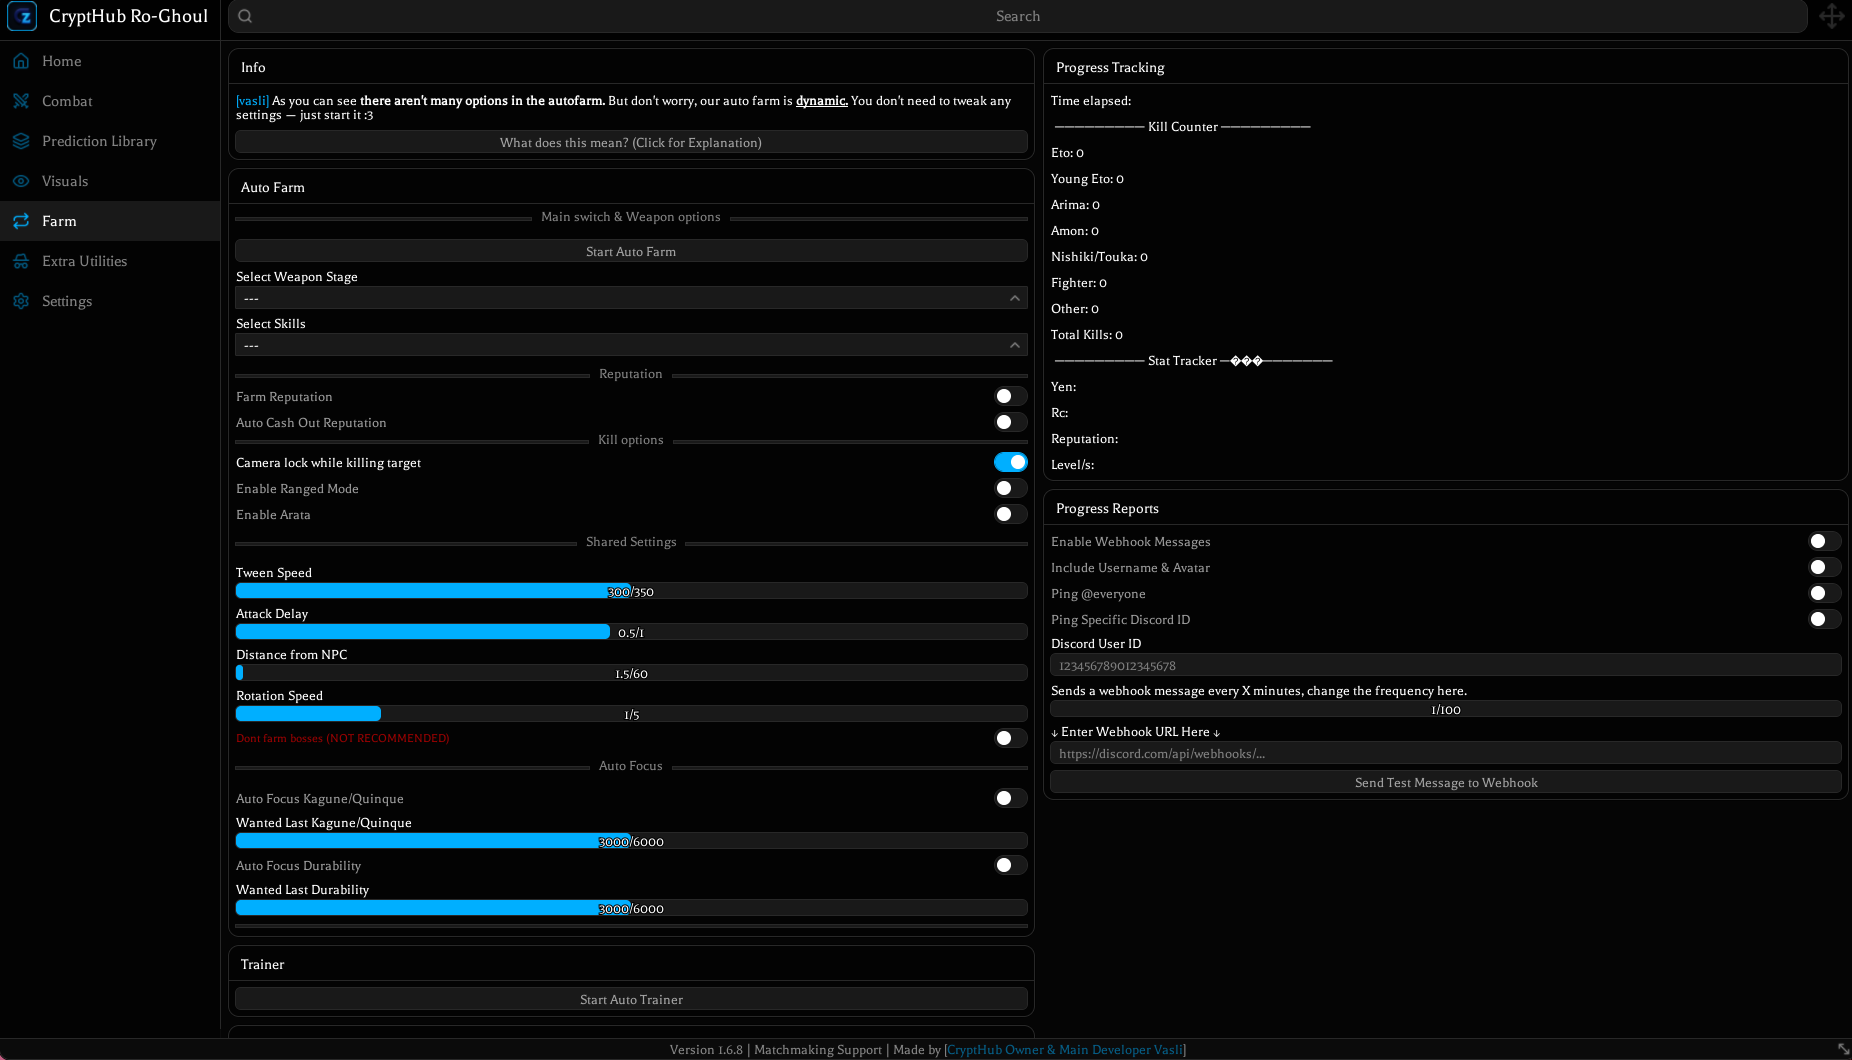
Task: Turn on Ping @everyone
Action: [1824, 593]
